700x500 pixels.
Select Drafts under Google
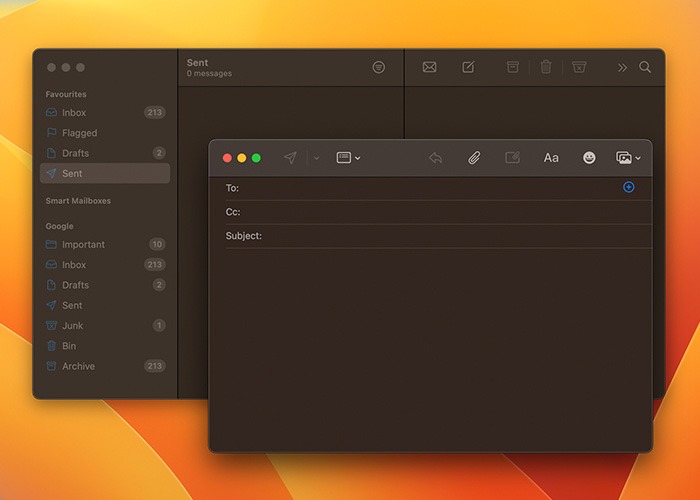click(105, 285)
